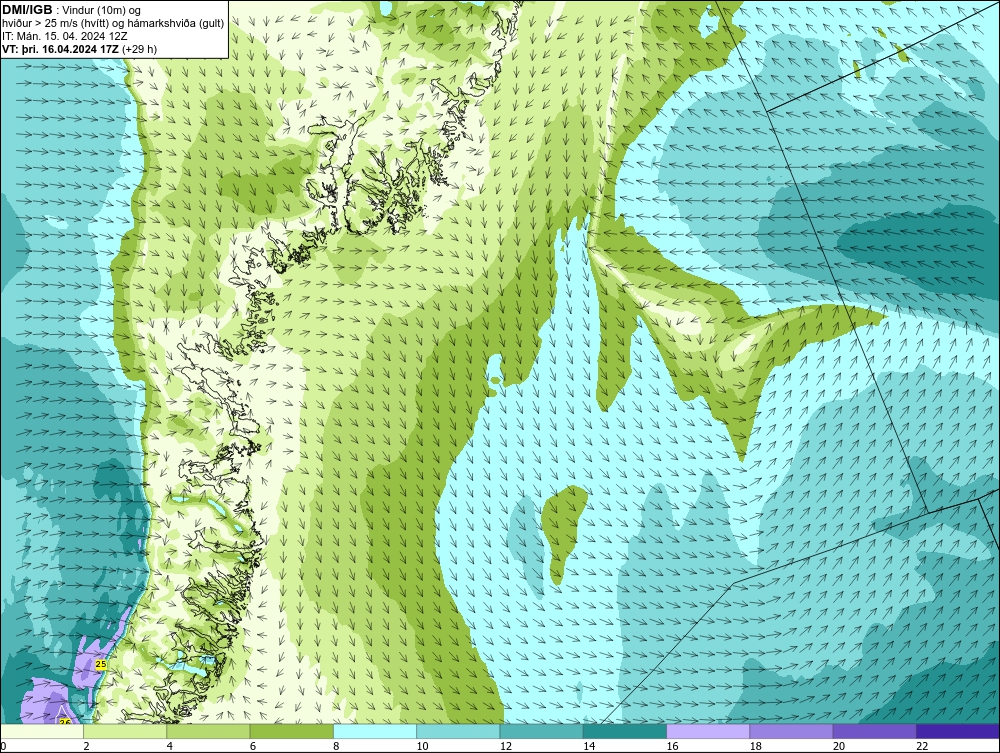Screen dimensions: 1000x753
Task: Click the 8–10 m/s light cyan legend swatch
Action: point(375,731)
